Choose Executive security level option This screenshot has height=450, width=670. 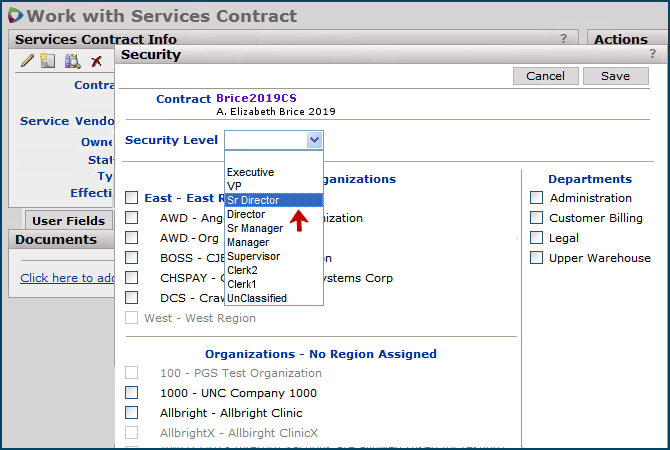(250, 172)
